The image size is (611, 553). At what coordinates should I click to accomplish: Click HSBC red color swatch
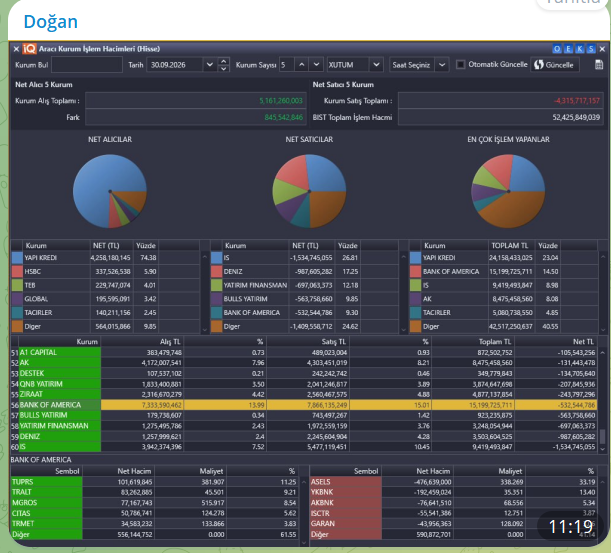pyautogui.click(x=17, y=271)
